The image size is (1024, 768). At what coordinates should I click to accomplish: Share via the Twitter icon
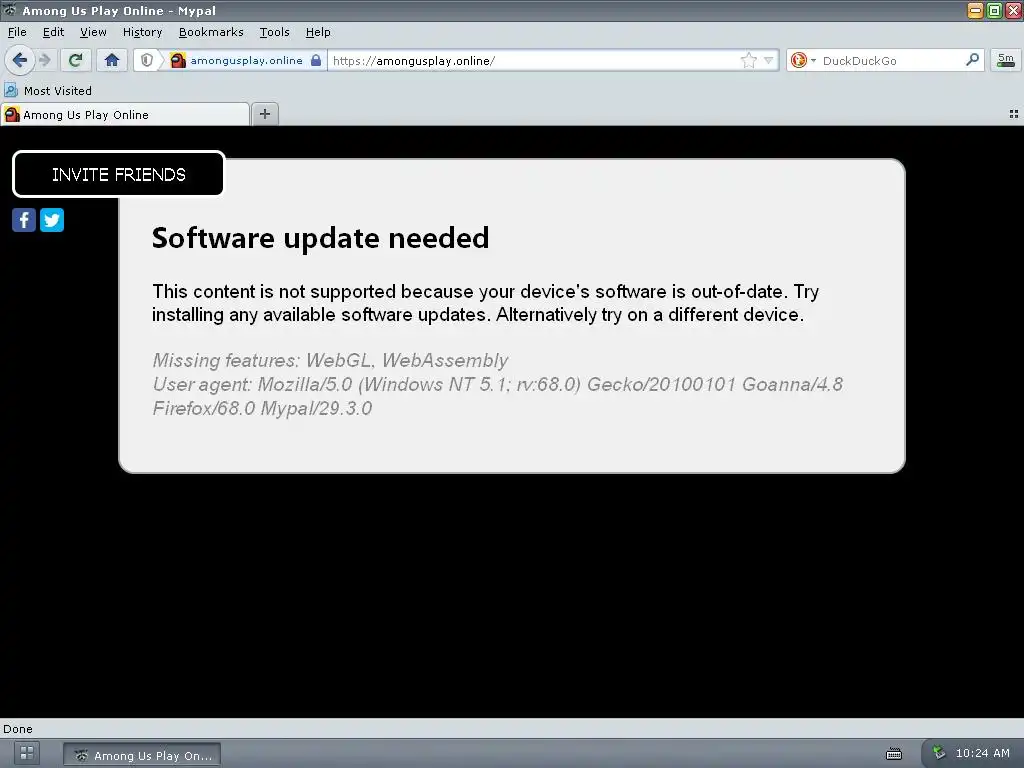[x=52, y=220]
